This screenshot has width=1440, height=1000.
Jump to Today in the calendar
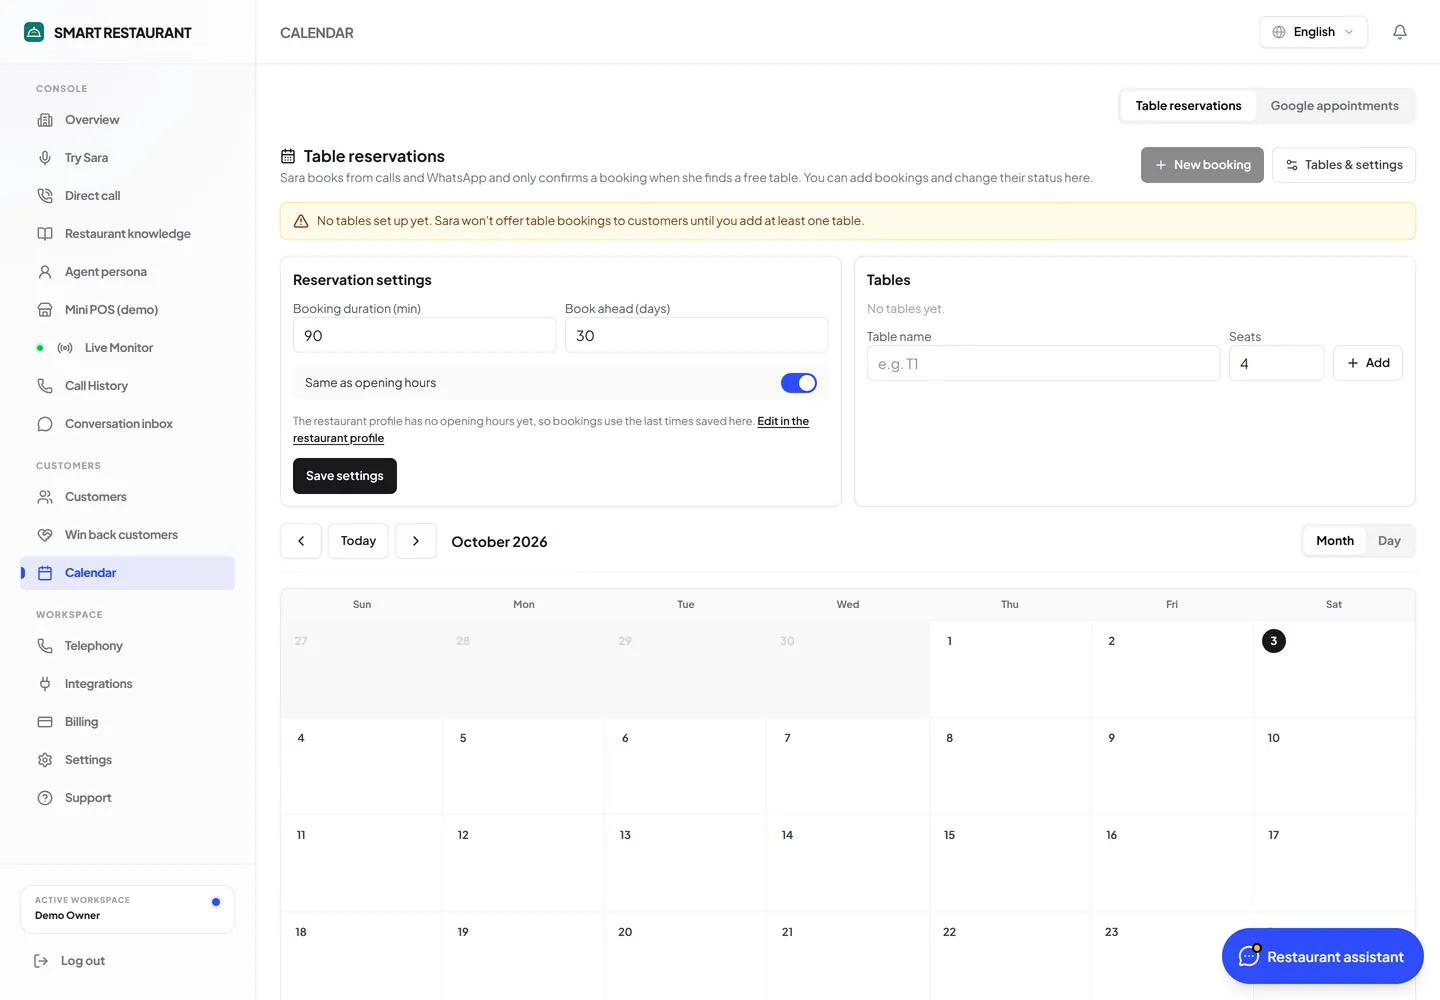point(358,541)
